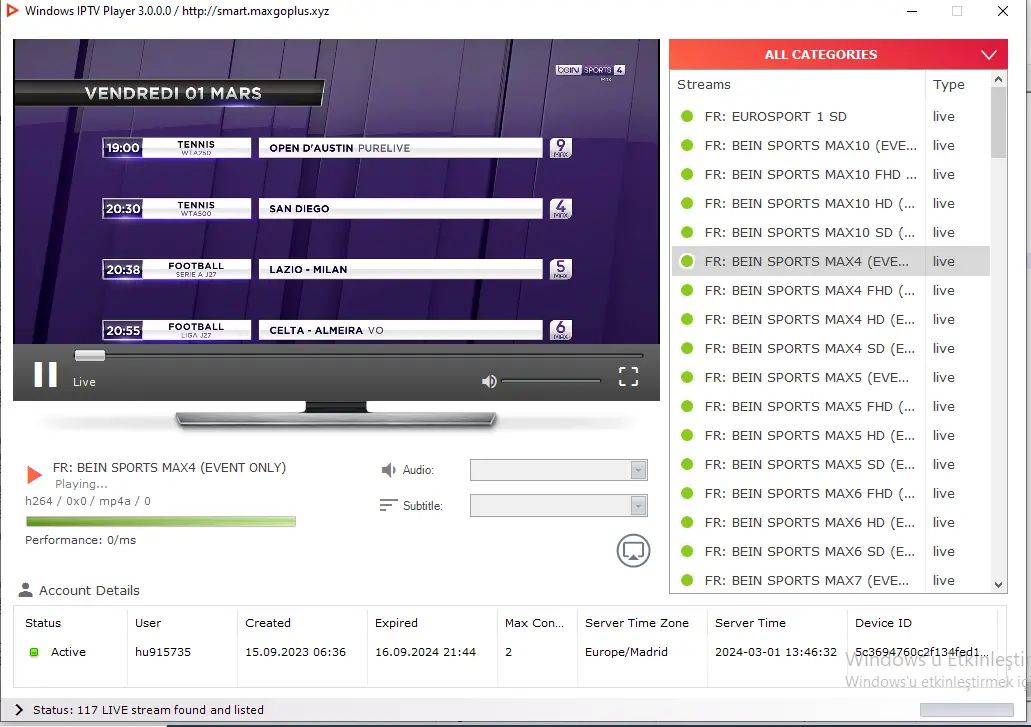1031x727 pixels.
Task: Select FR: BEIN SPORTS MAX5 (EVE... stream
Action: coord(830,377)
